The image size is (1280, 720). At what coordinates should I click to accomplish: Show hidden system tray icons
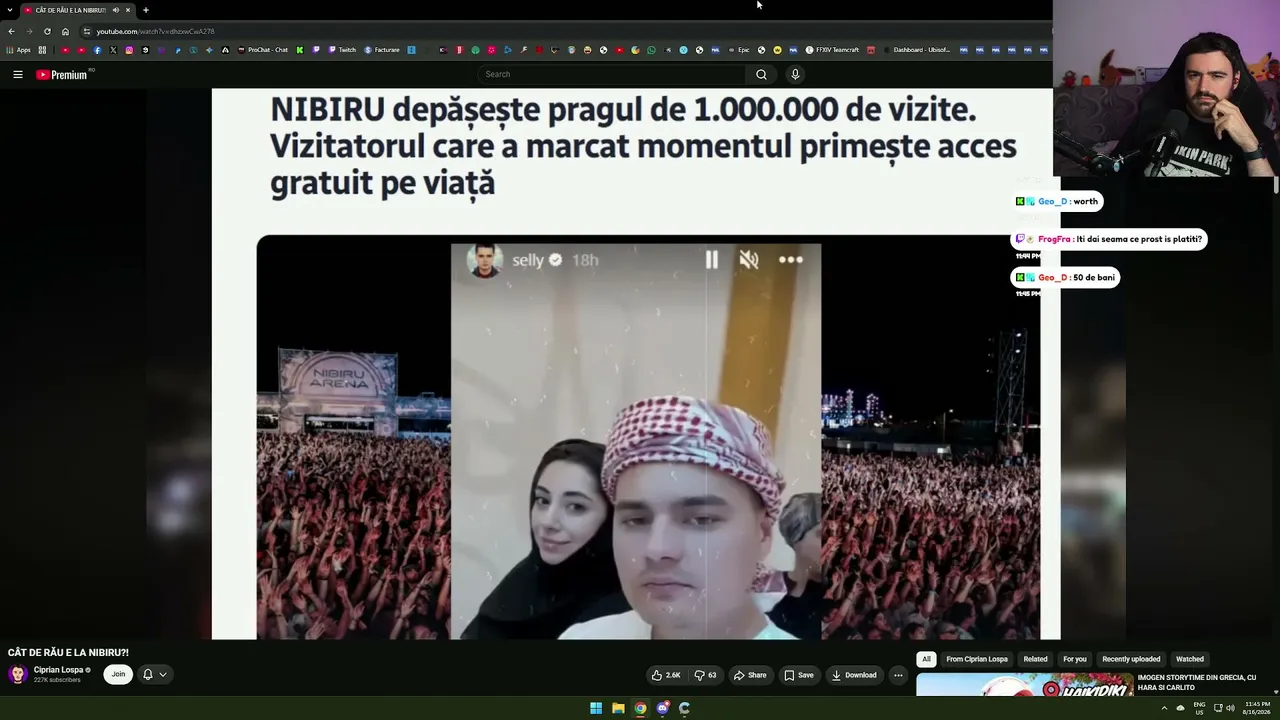coord(1164,708)
